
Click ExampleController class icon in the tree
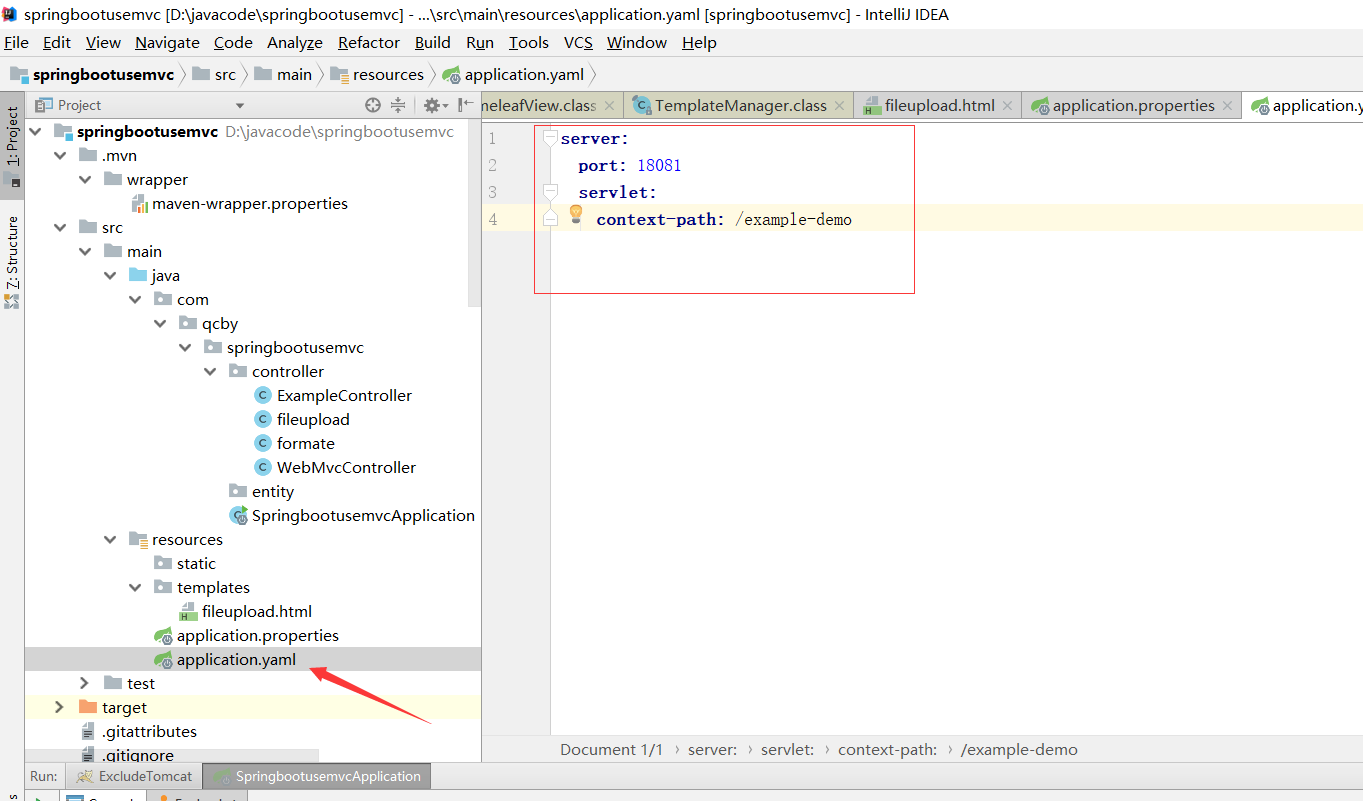(x=263, y=395)
